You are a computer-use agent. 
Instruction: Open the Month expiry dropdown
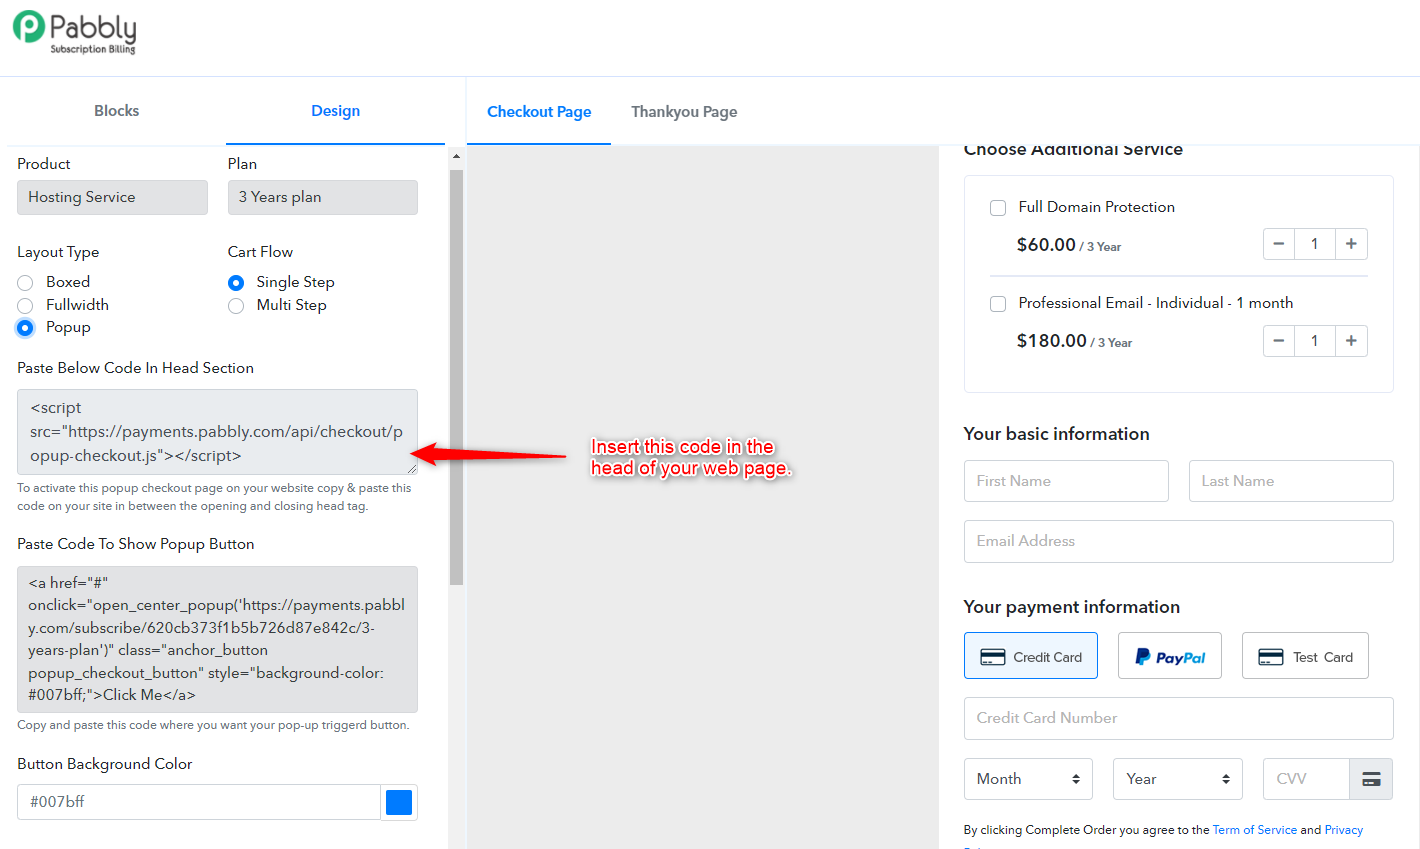pyautogui.click(x=1028, y=779)
